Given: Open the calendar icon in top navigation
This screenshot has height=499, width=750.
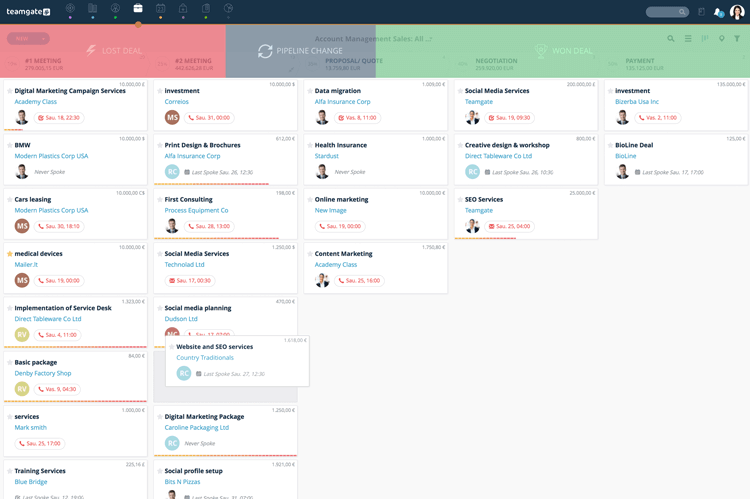Looking at the screenshot, I should tap(160, 9).
